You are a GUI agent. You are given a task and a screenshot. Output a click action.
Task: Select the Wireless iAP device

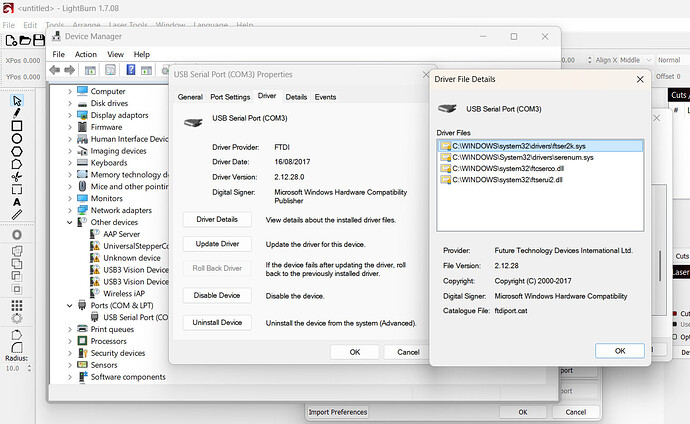(x=124, y=293)
